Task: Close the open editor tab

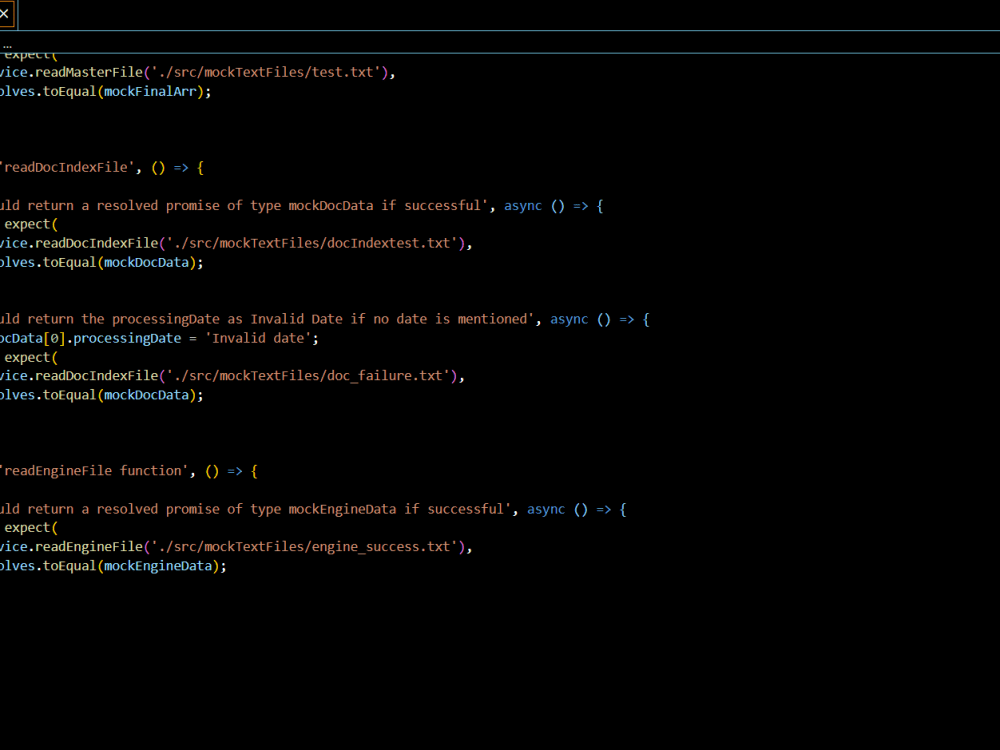Action: [4, 13]
